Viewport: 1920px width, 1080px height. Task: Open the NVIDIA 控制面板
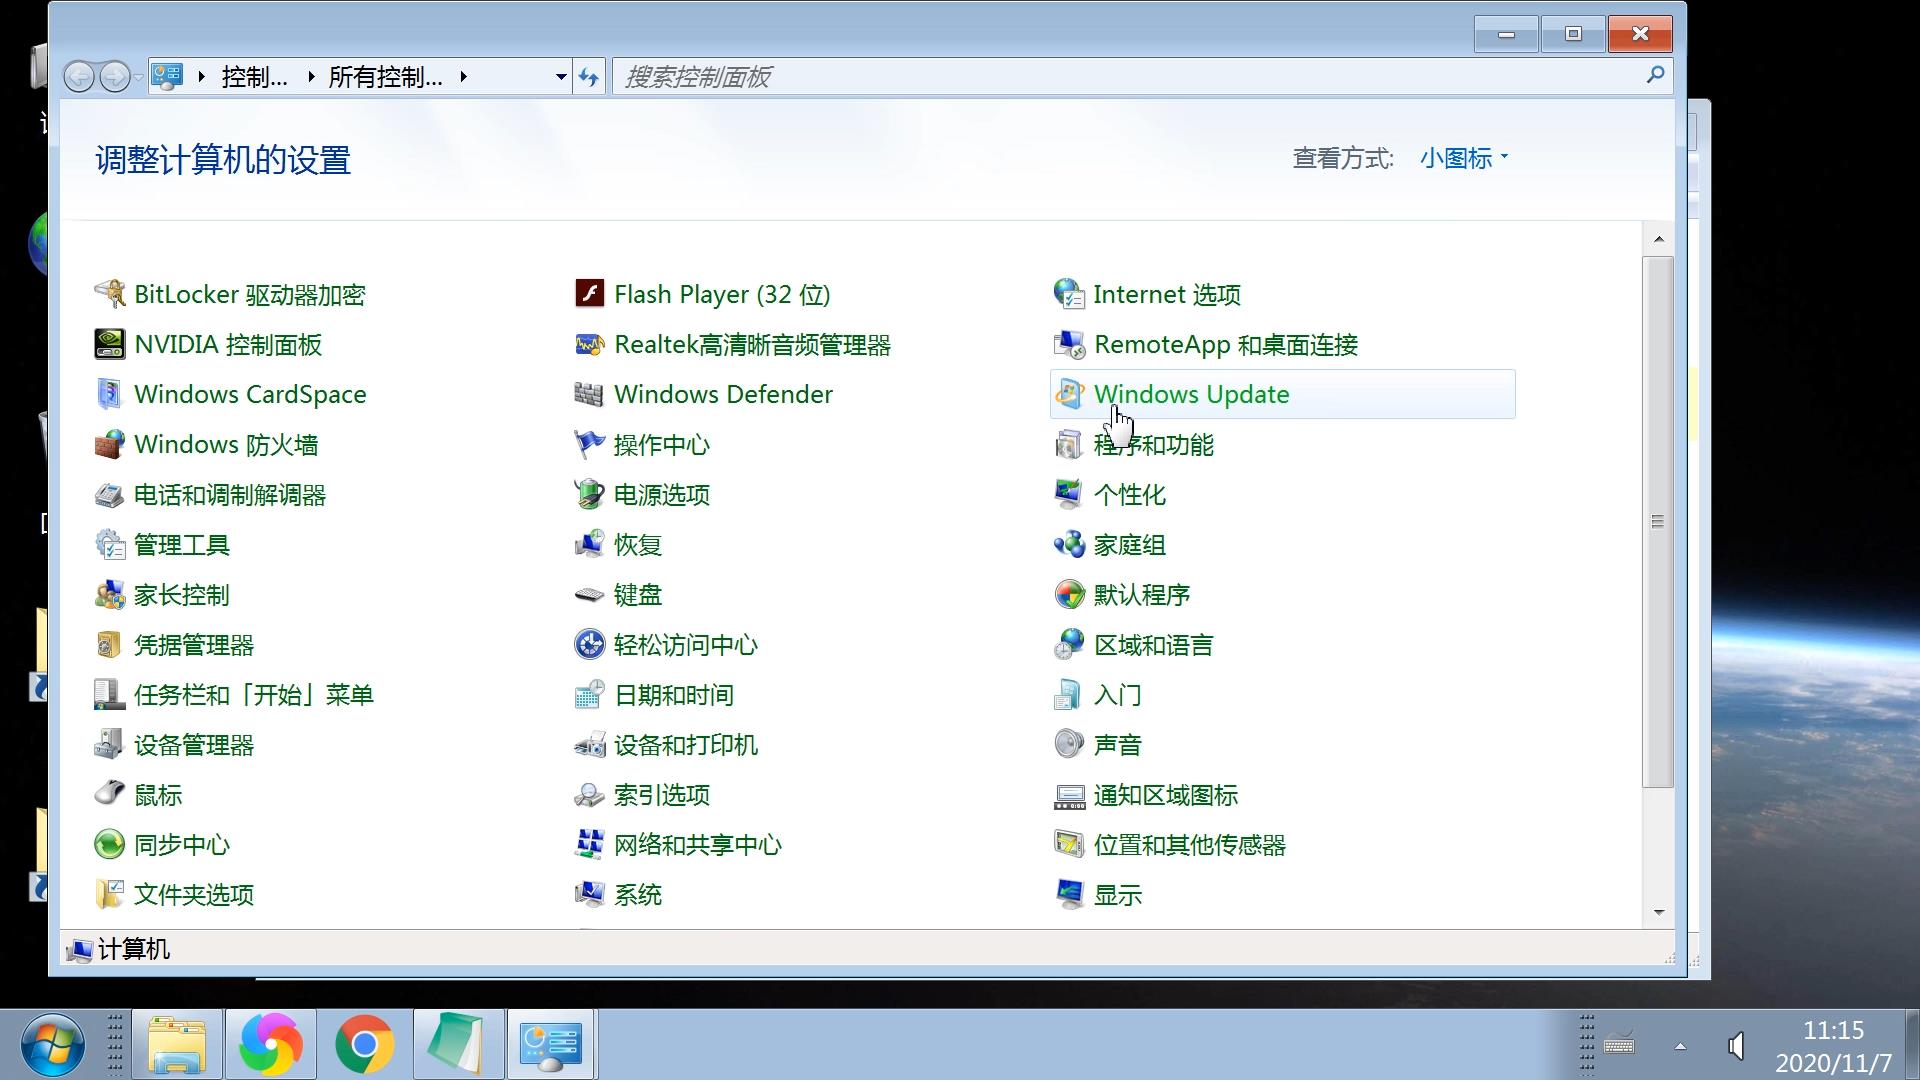(x=228, y=344)
